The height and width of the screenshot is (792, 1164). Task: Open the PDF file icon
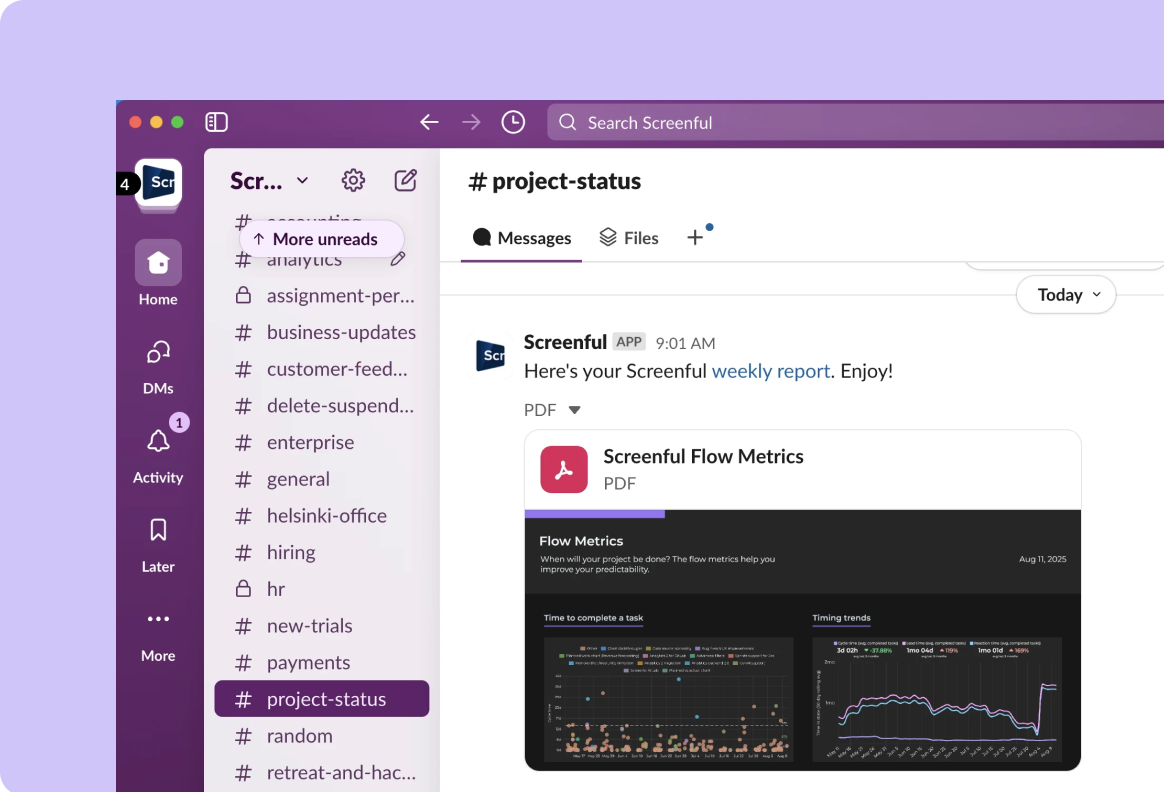563,469
